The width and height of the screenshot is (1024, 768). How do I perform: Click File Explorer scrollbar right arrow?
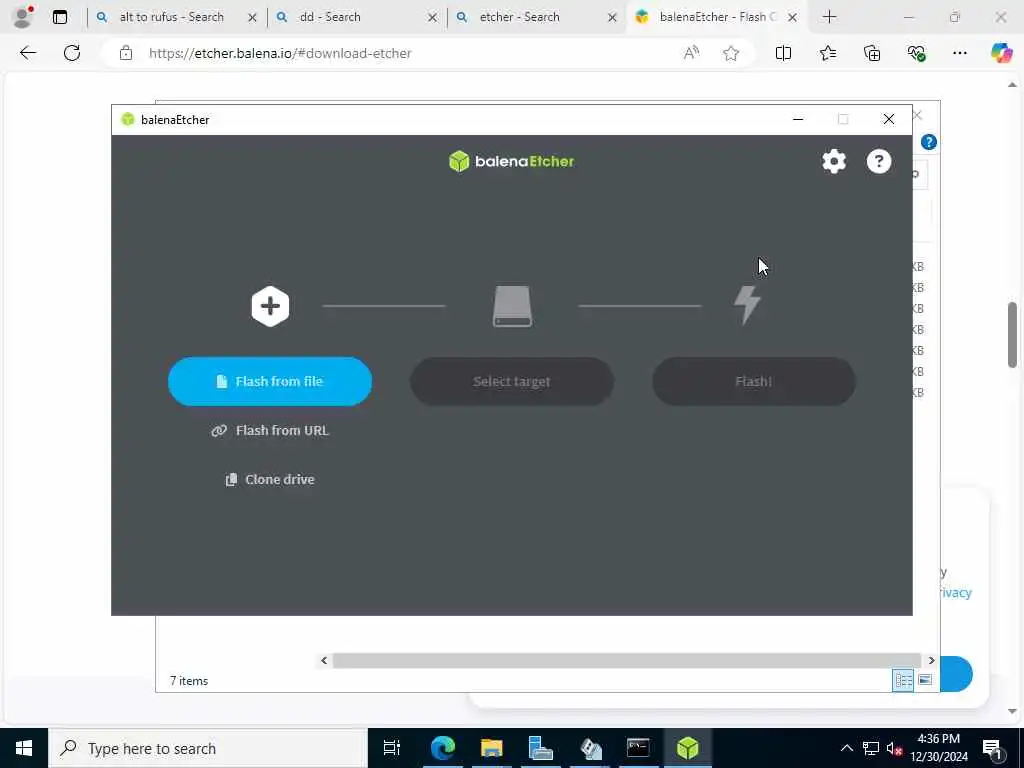coord(931,660)
